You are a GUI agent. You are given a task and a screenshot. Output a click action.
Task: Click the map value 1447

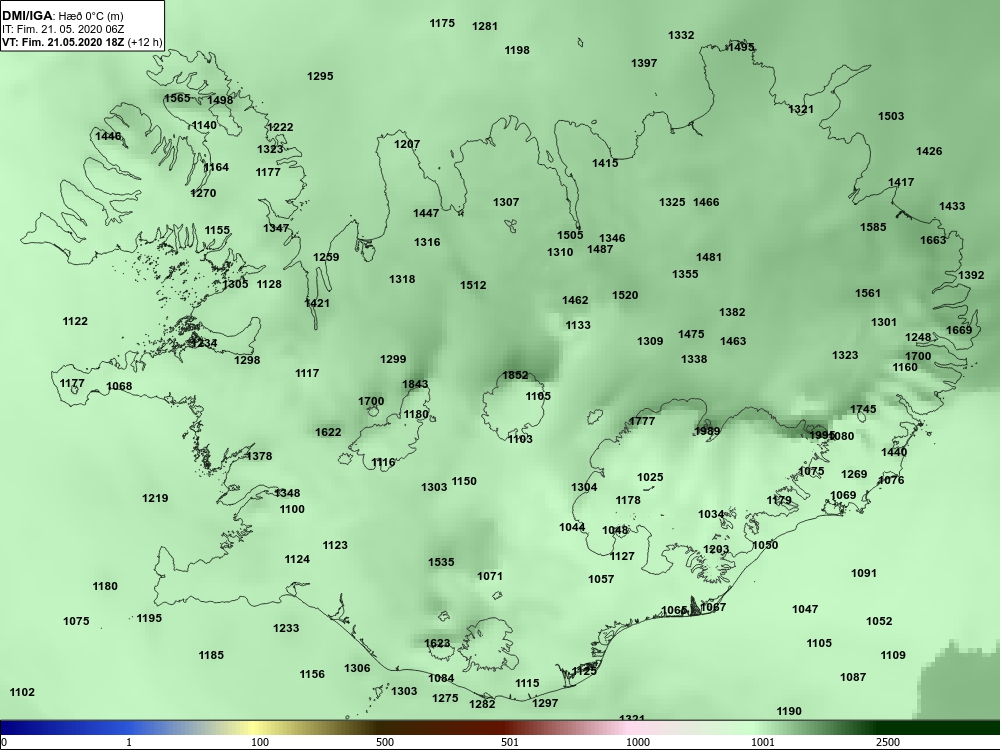pyautogui.click(x=426, y=213)
